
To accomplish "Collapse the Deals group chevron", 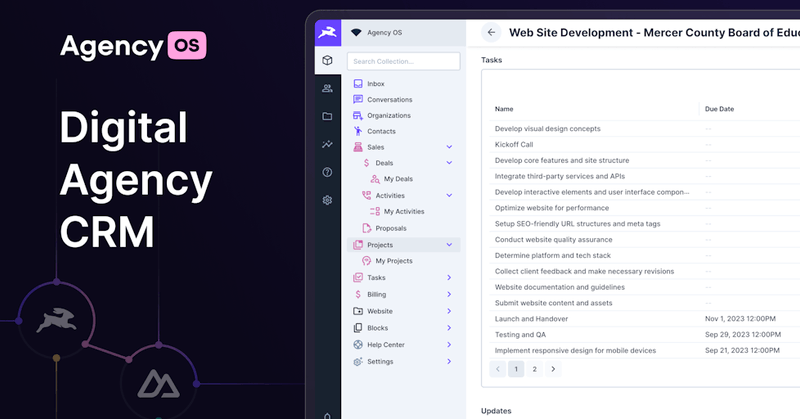I will point(449,163).
